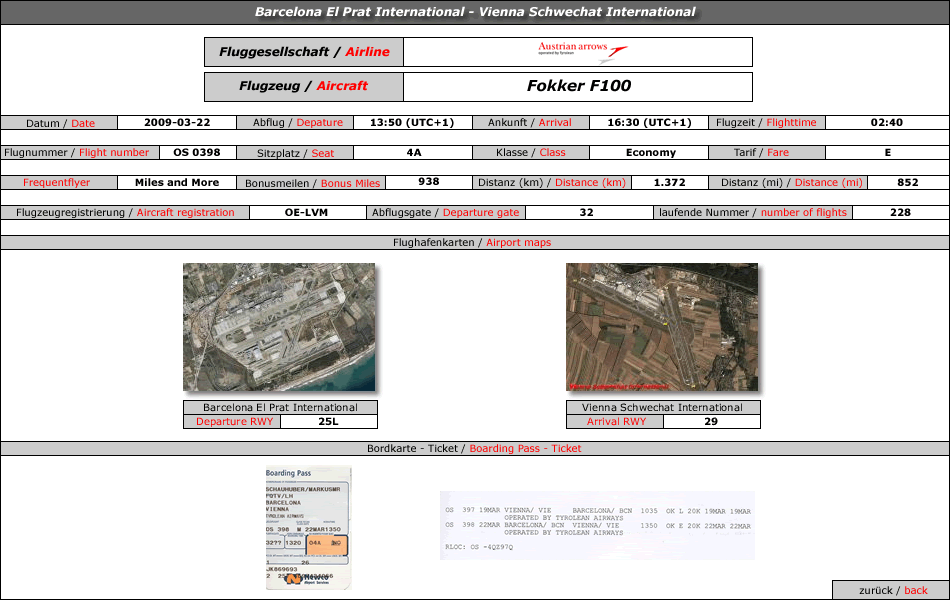The width and height of the screenshot is (950, 600).
Task: Click the Abflug / Depature label
Action: coord(297,122)
